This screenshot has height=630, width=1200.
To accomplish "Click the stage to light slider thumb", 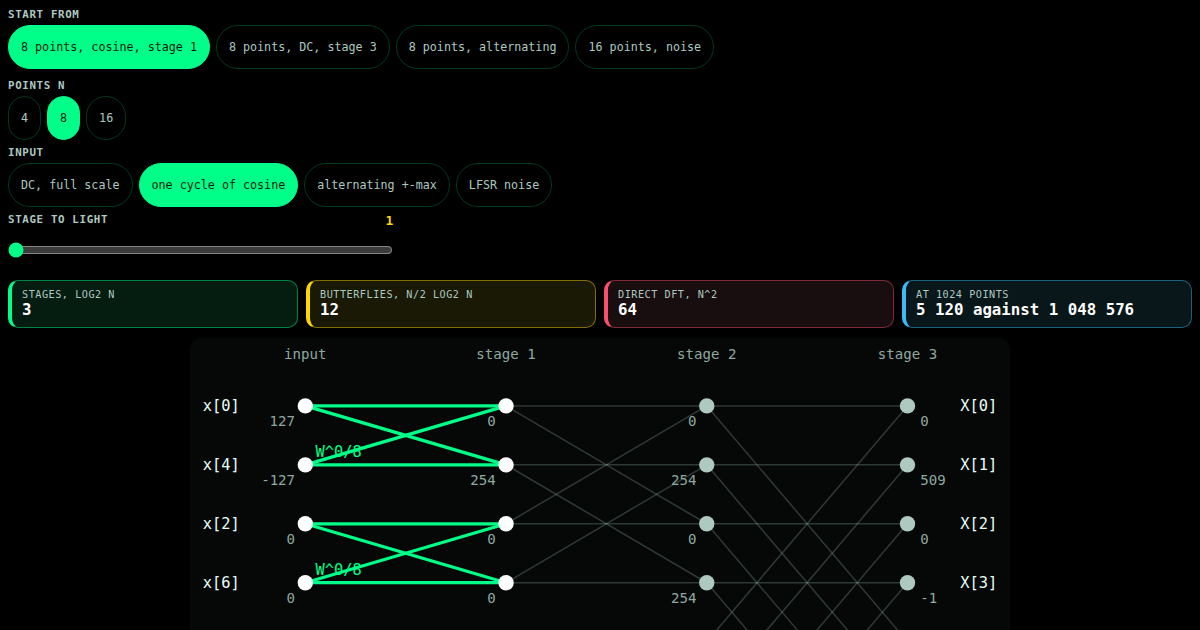I will 16,250.
